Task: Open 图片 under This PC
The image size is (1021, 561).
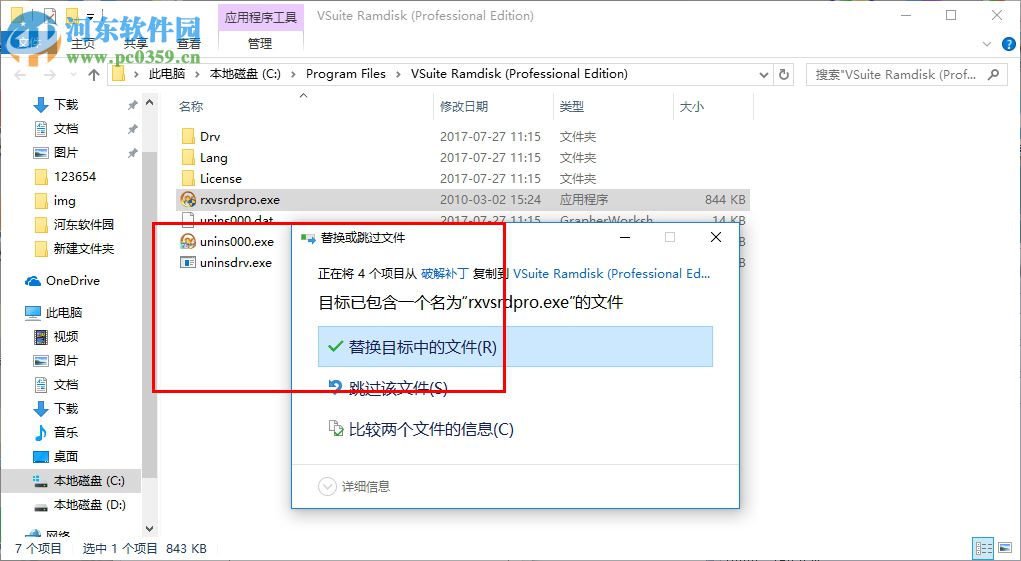Action: click(65, 360)
